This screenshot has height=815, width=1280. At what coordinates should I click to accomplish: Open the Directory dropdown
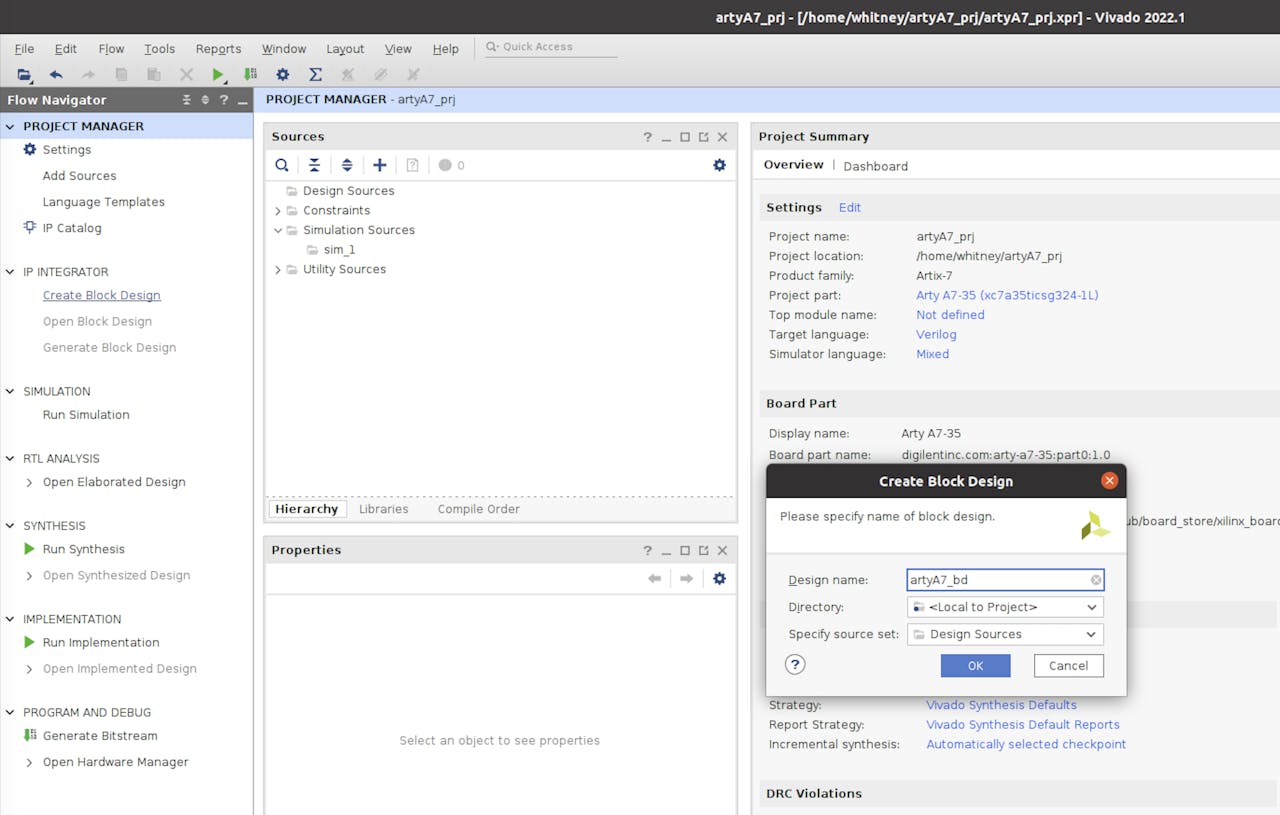click(x=1005, y=607)
